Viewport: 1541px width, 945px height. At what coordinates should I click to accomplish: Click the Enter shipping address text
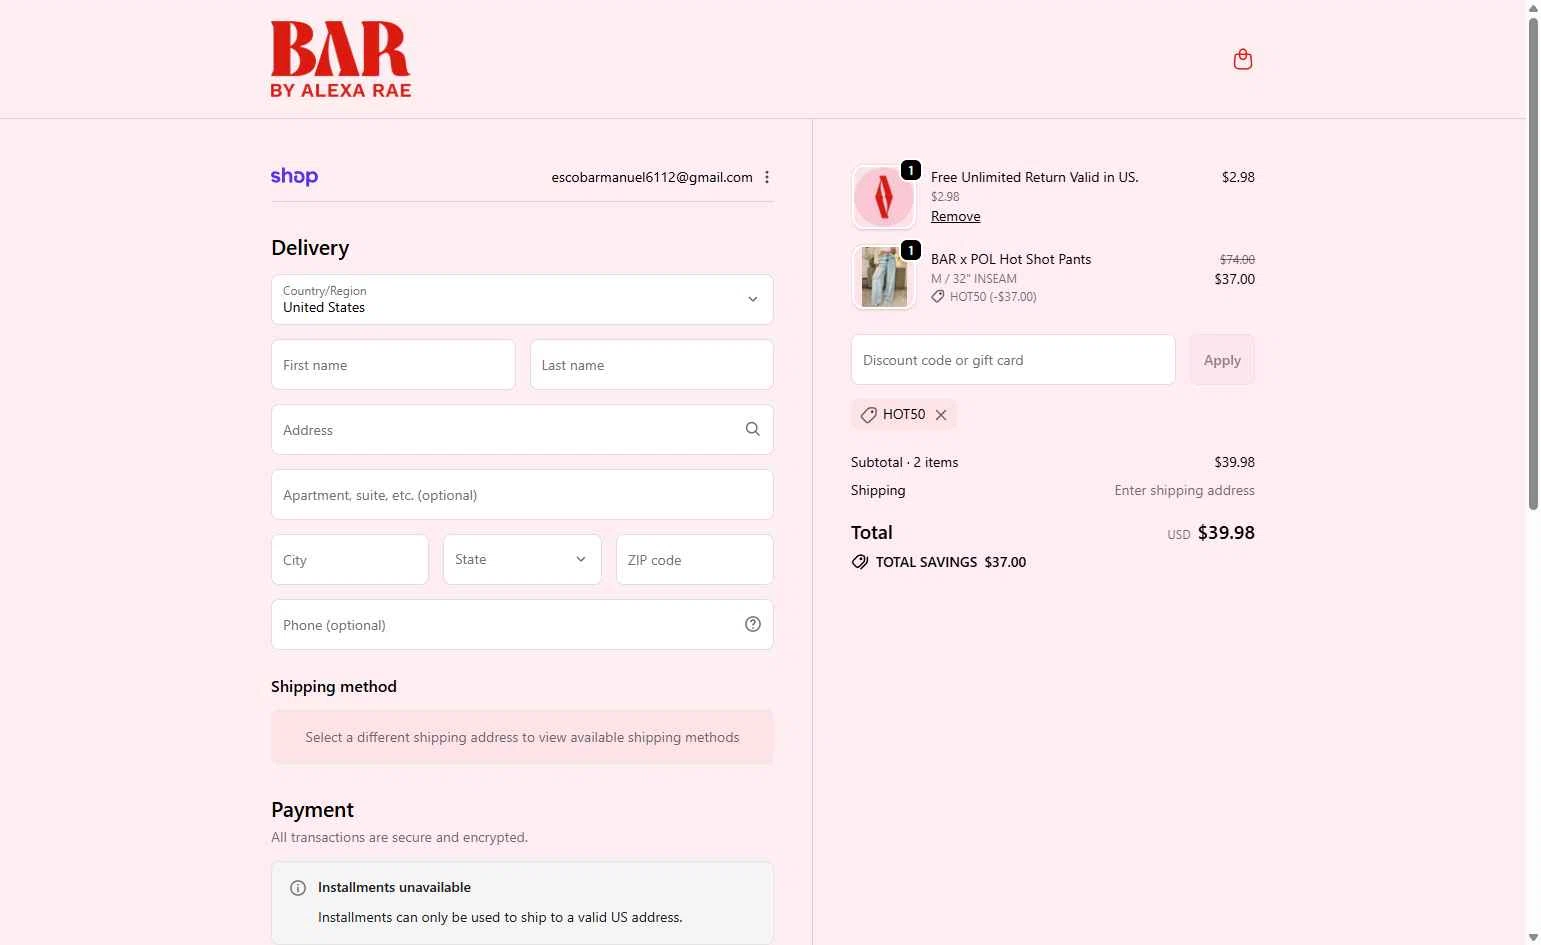point(1185,490)
